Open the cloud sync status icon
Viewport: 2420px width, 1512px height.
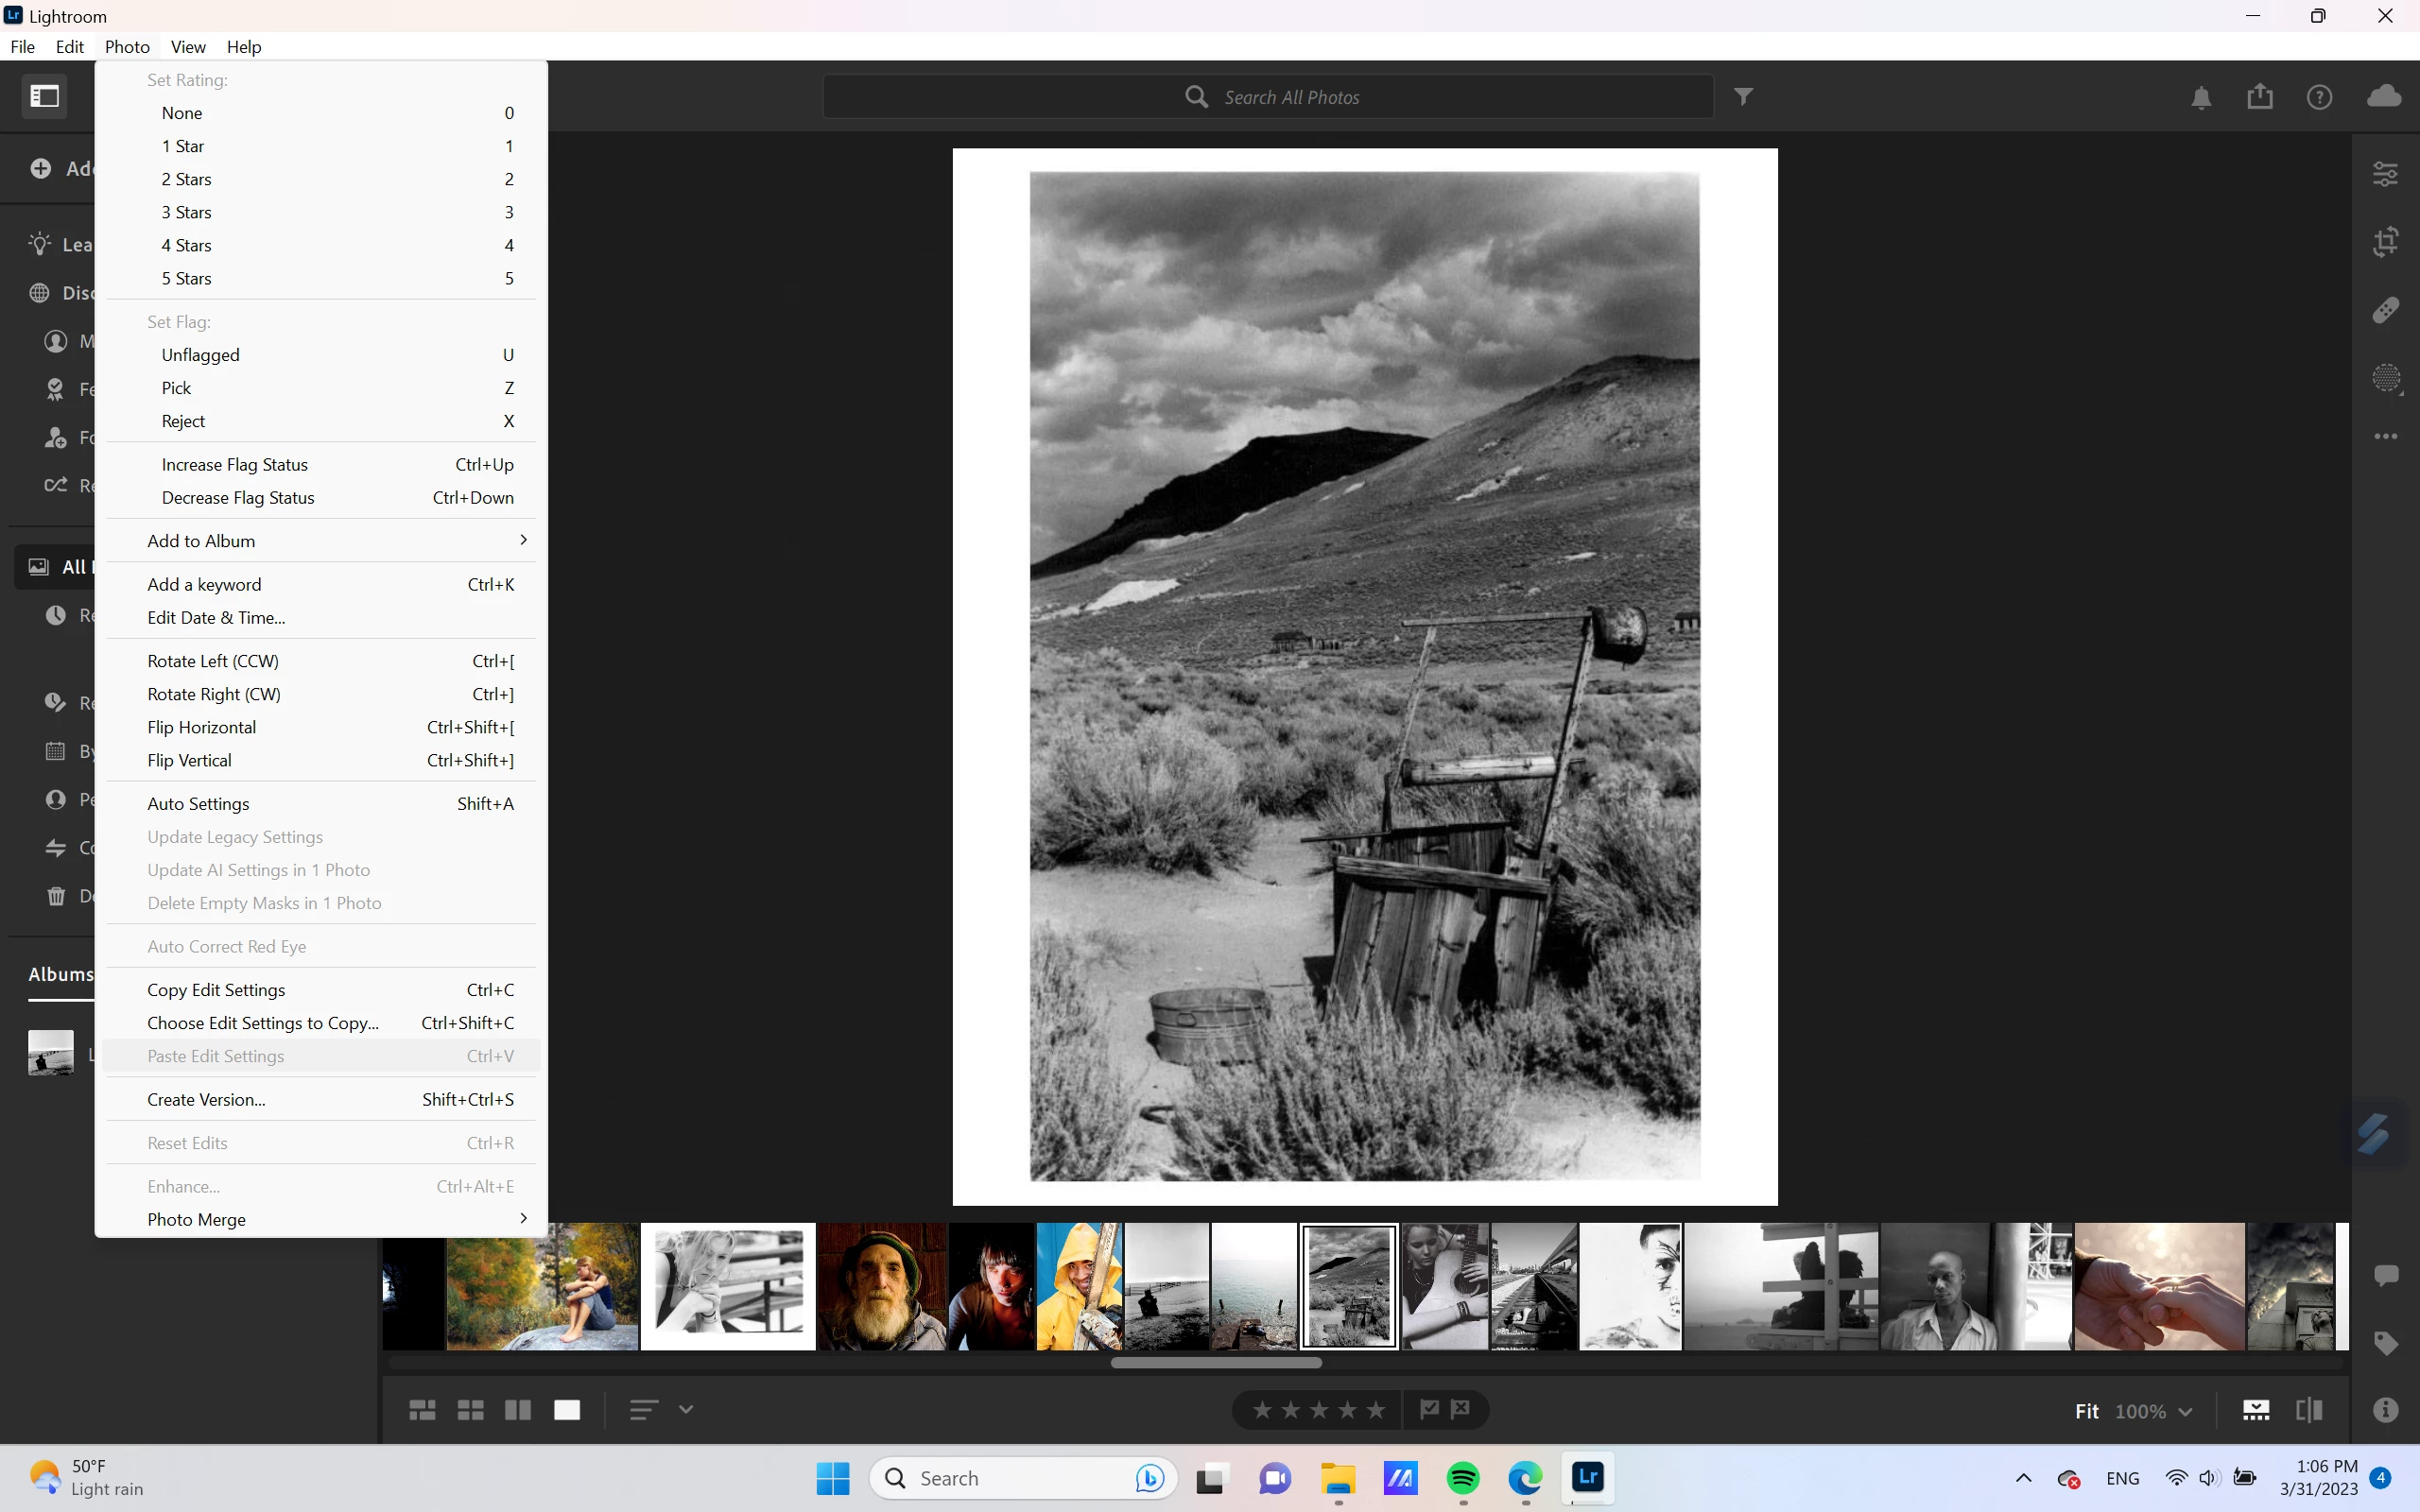tap(2384, 97)
